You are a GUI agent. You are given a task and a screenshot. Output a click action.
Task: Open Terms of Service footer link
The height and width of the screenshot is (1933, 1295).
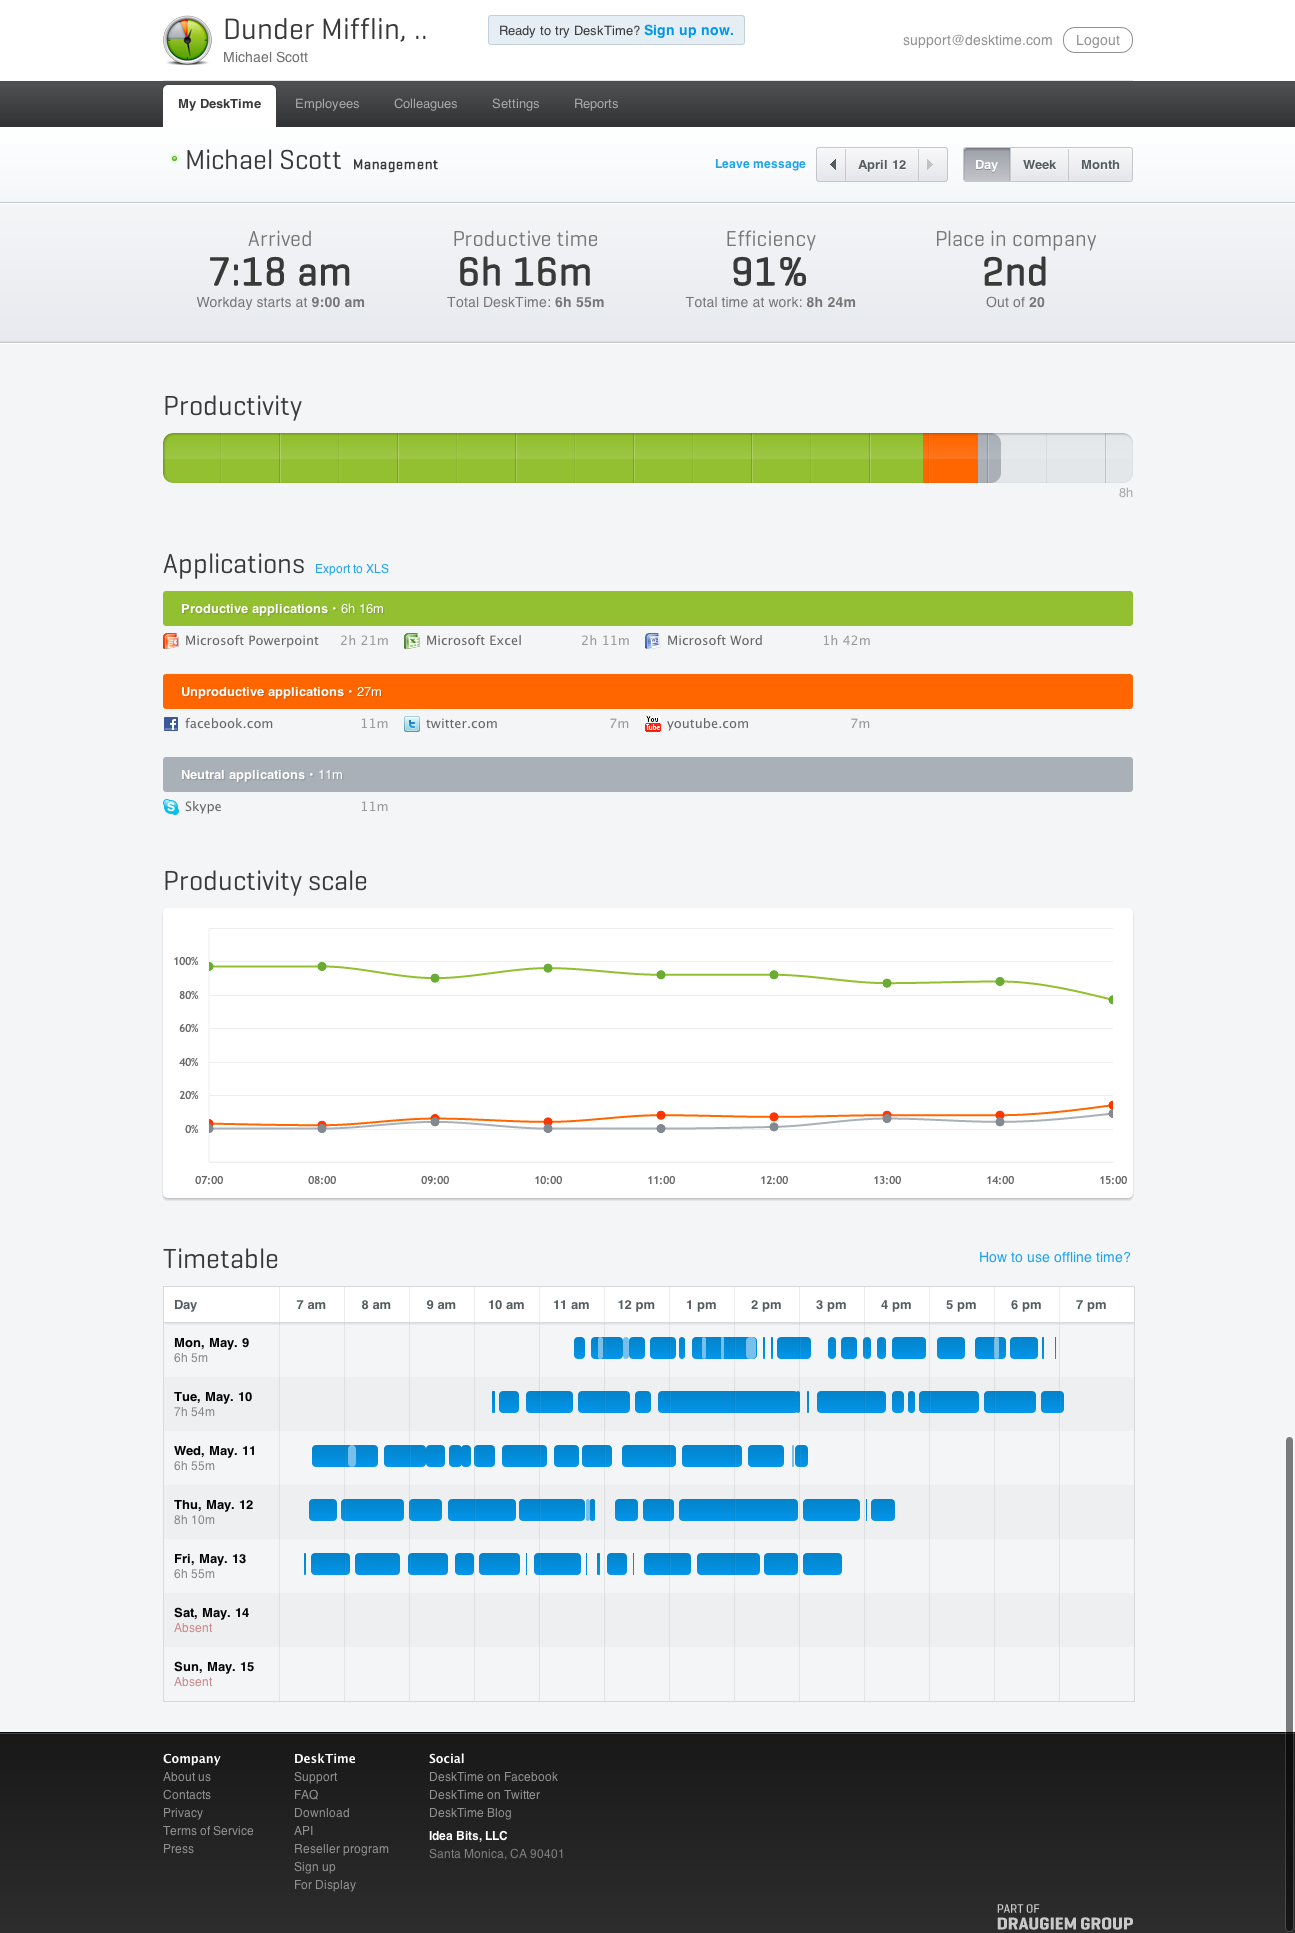tap(208, 1831)
